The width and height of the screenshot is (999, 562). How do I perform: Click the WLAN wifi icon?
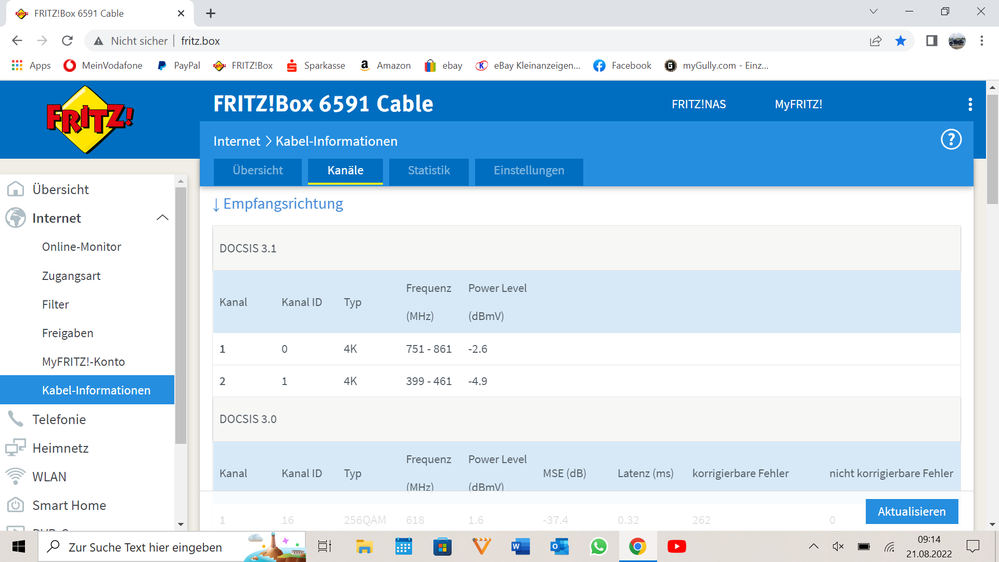15,476
